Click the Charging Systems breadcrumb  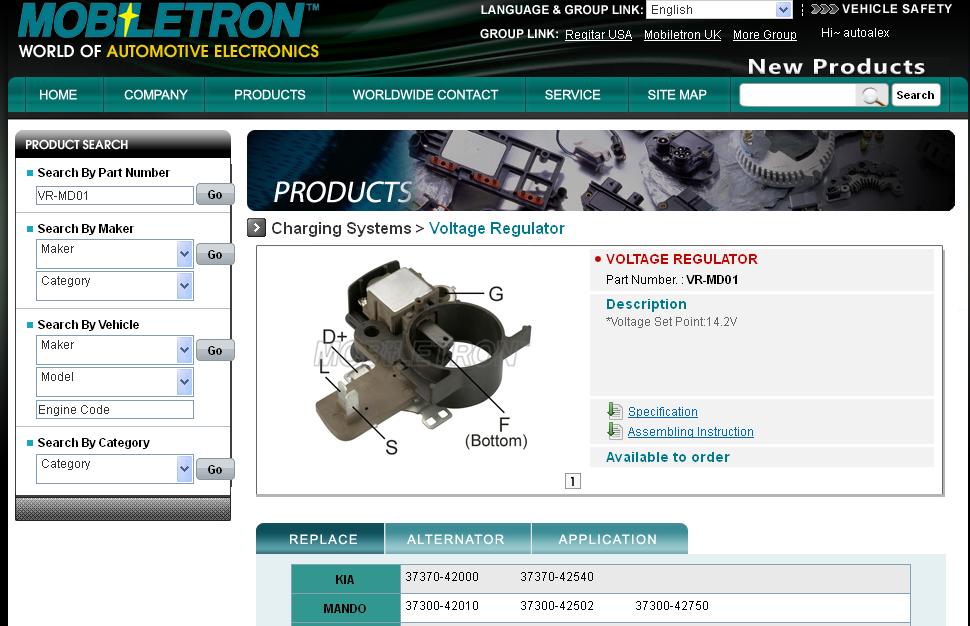(341, 228)
